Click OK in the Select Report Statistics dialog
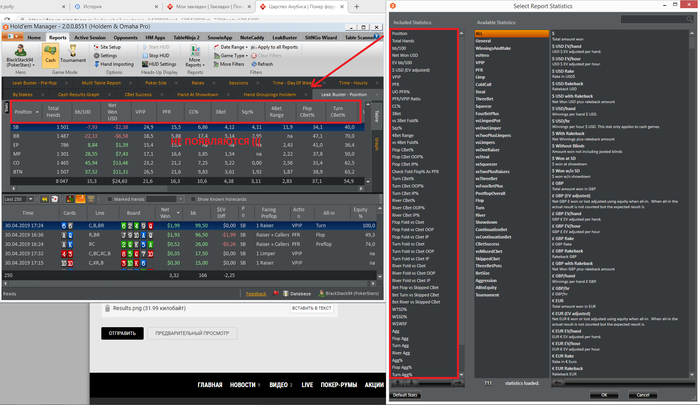 coord(604,395)
